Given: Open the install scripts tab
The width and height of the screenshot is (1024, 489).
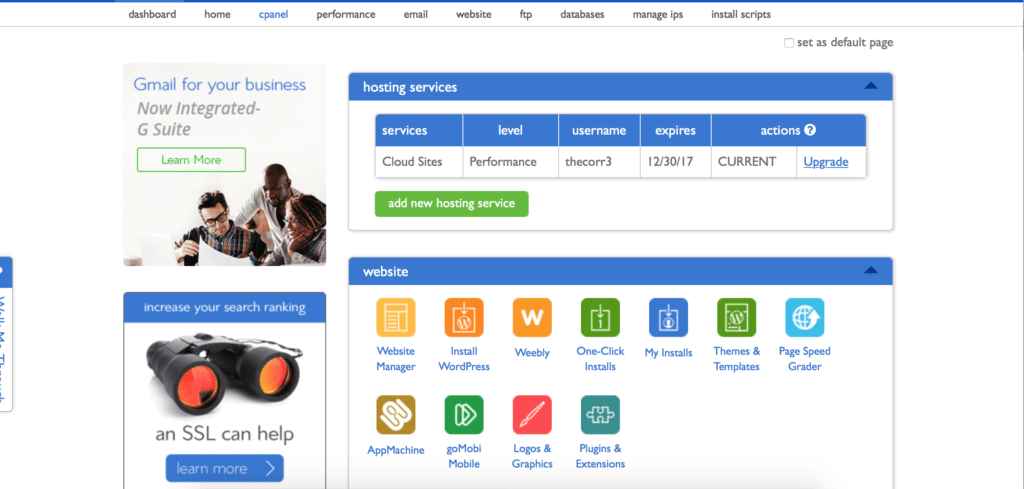Looking at the screenshot, I should pos(741,14).
